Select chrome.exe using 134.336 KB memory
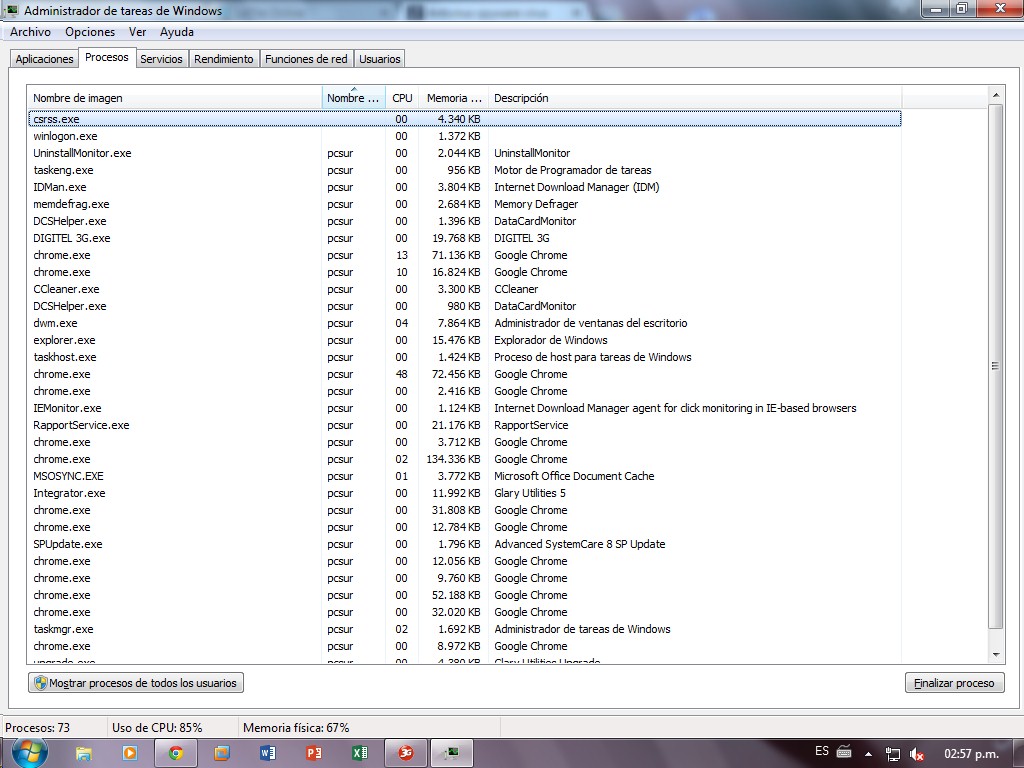1024x768 pixels. coord(464,458)
